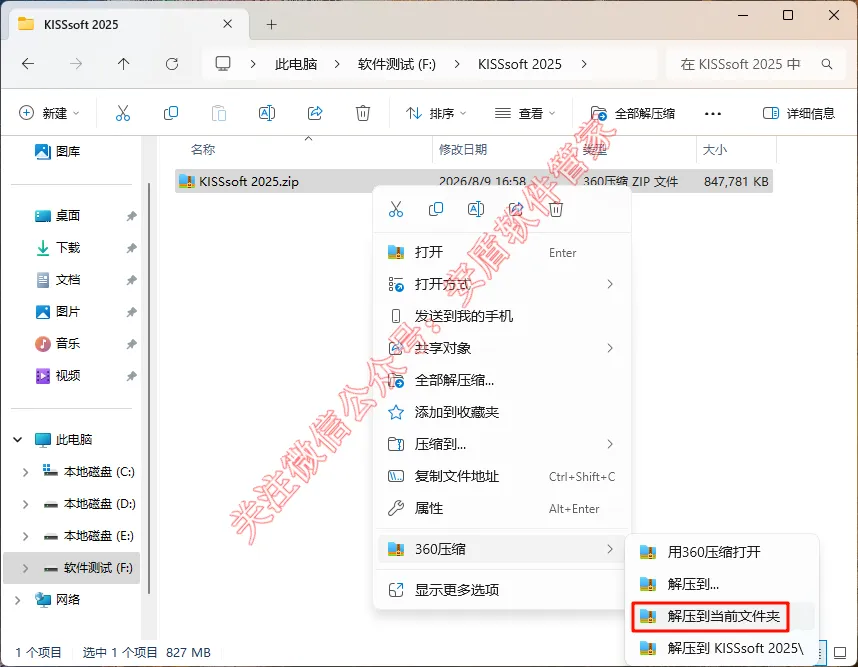This screenshot has height=667, width=858.
Task: Select 用360压缩打开
Action: (x=722, y=552)
